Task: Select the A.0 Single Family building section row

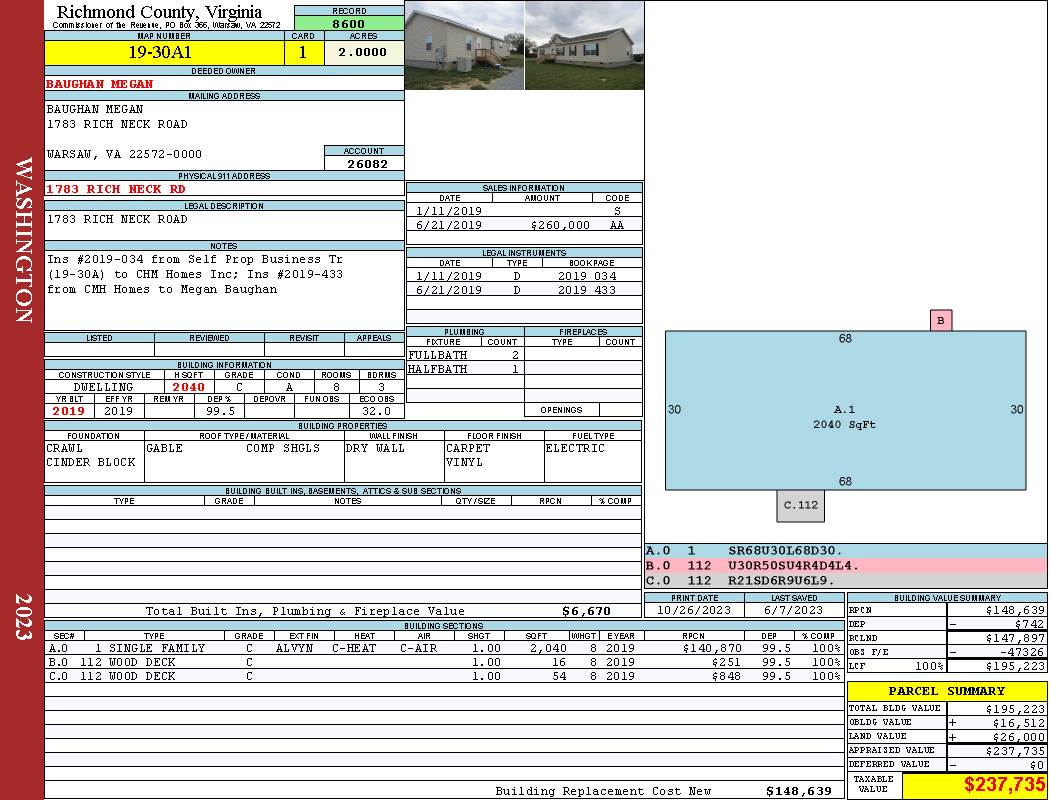Action: click(443, 648)
